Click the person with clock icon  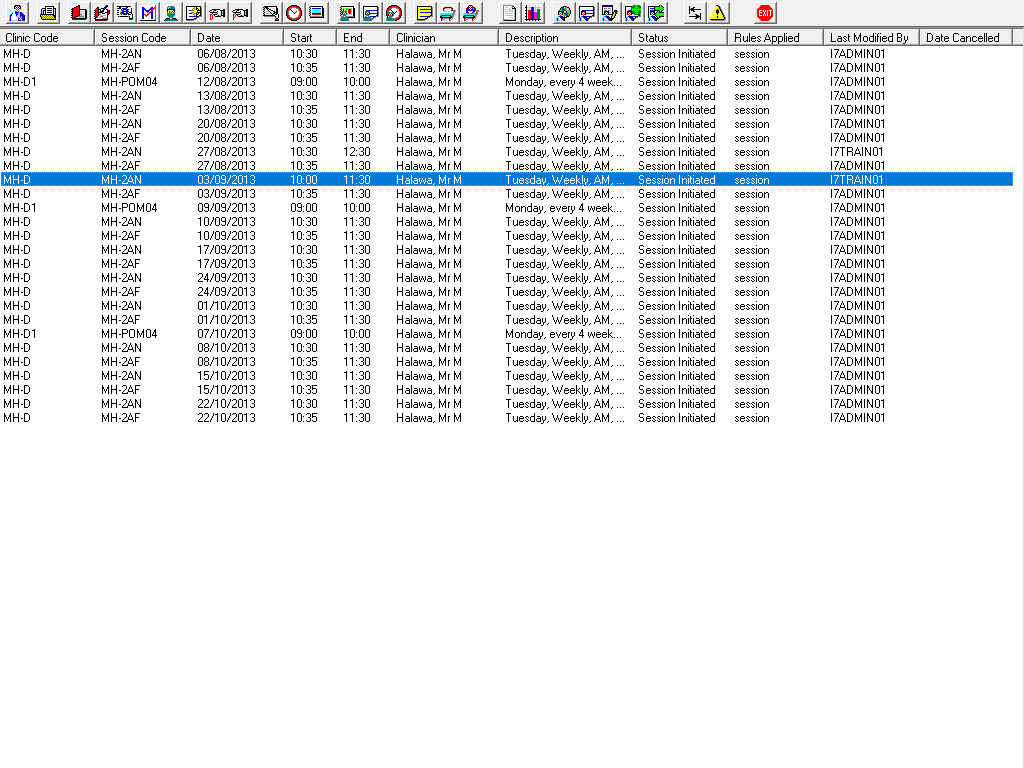(x=394, y=12)
